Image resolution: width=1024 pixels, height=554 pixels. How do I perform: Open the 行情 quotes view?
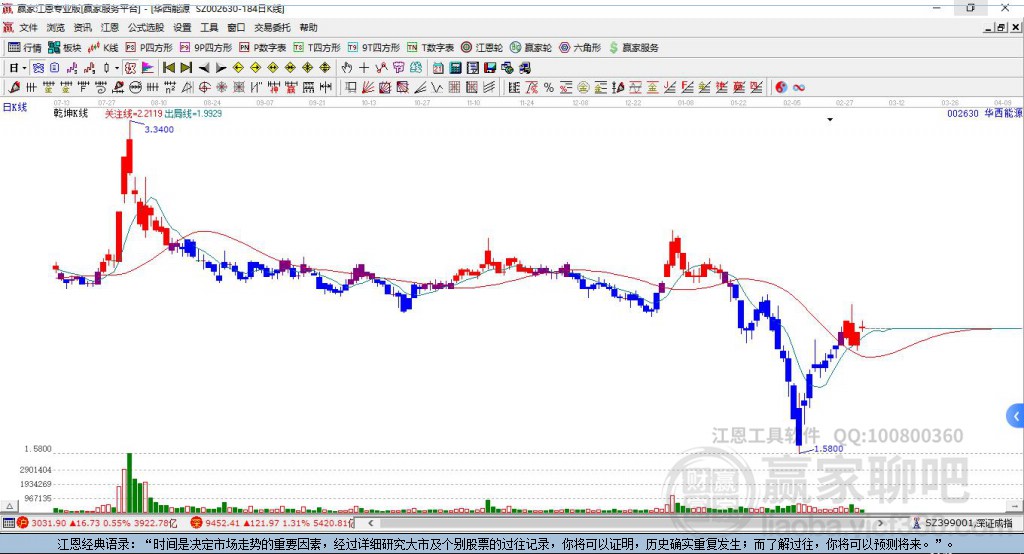[x=24, y=48]
